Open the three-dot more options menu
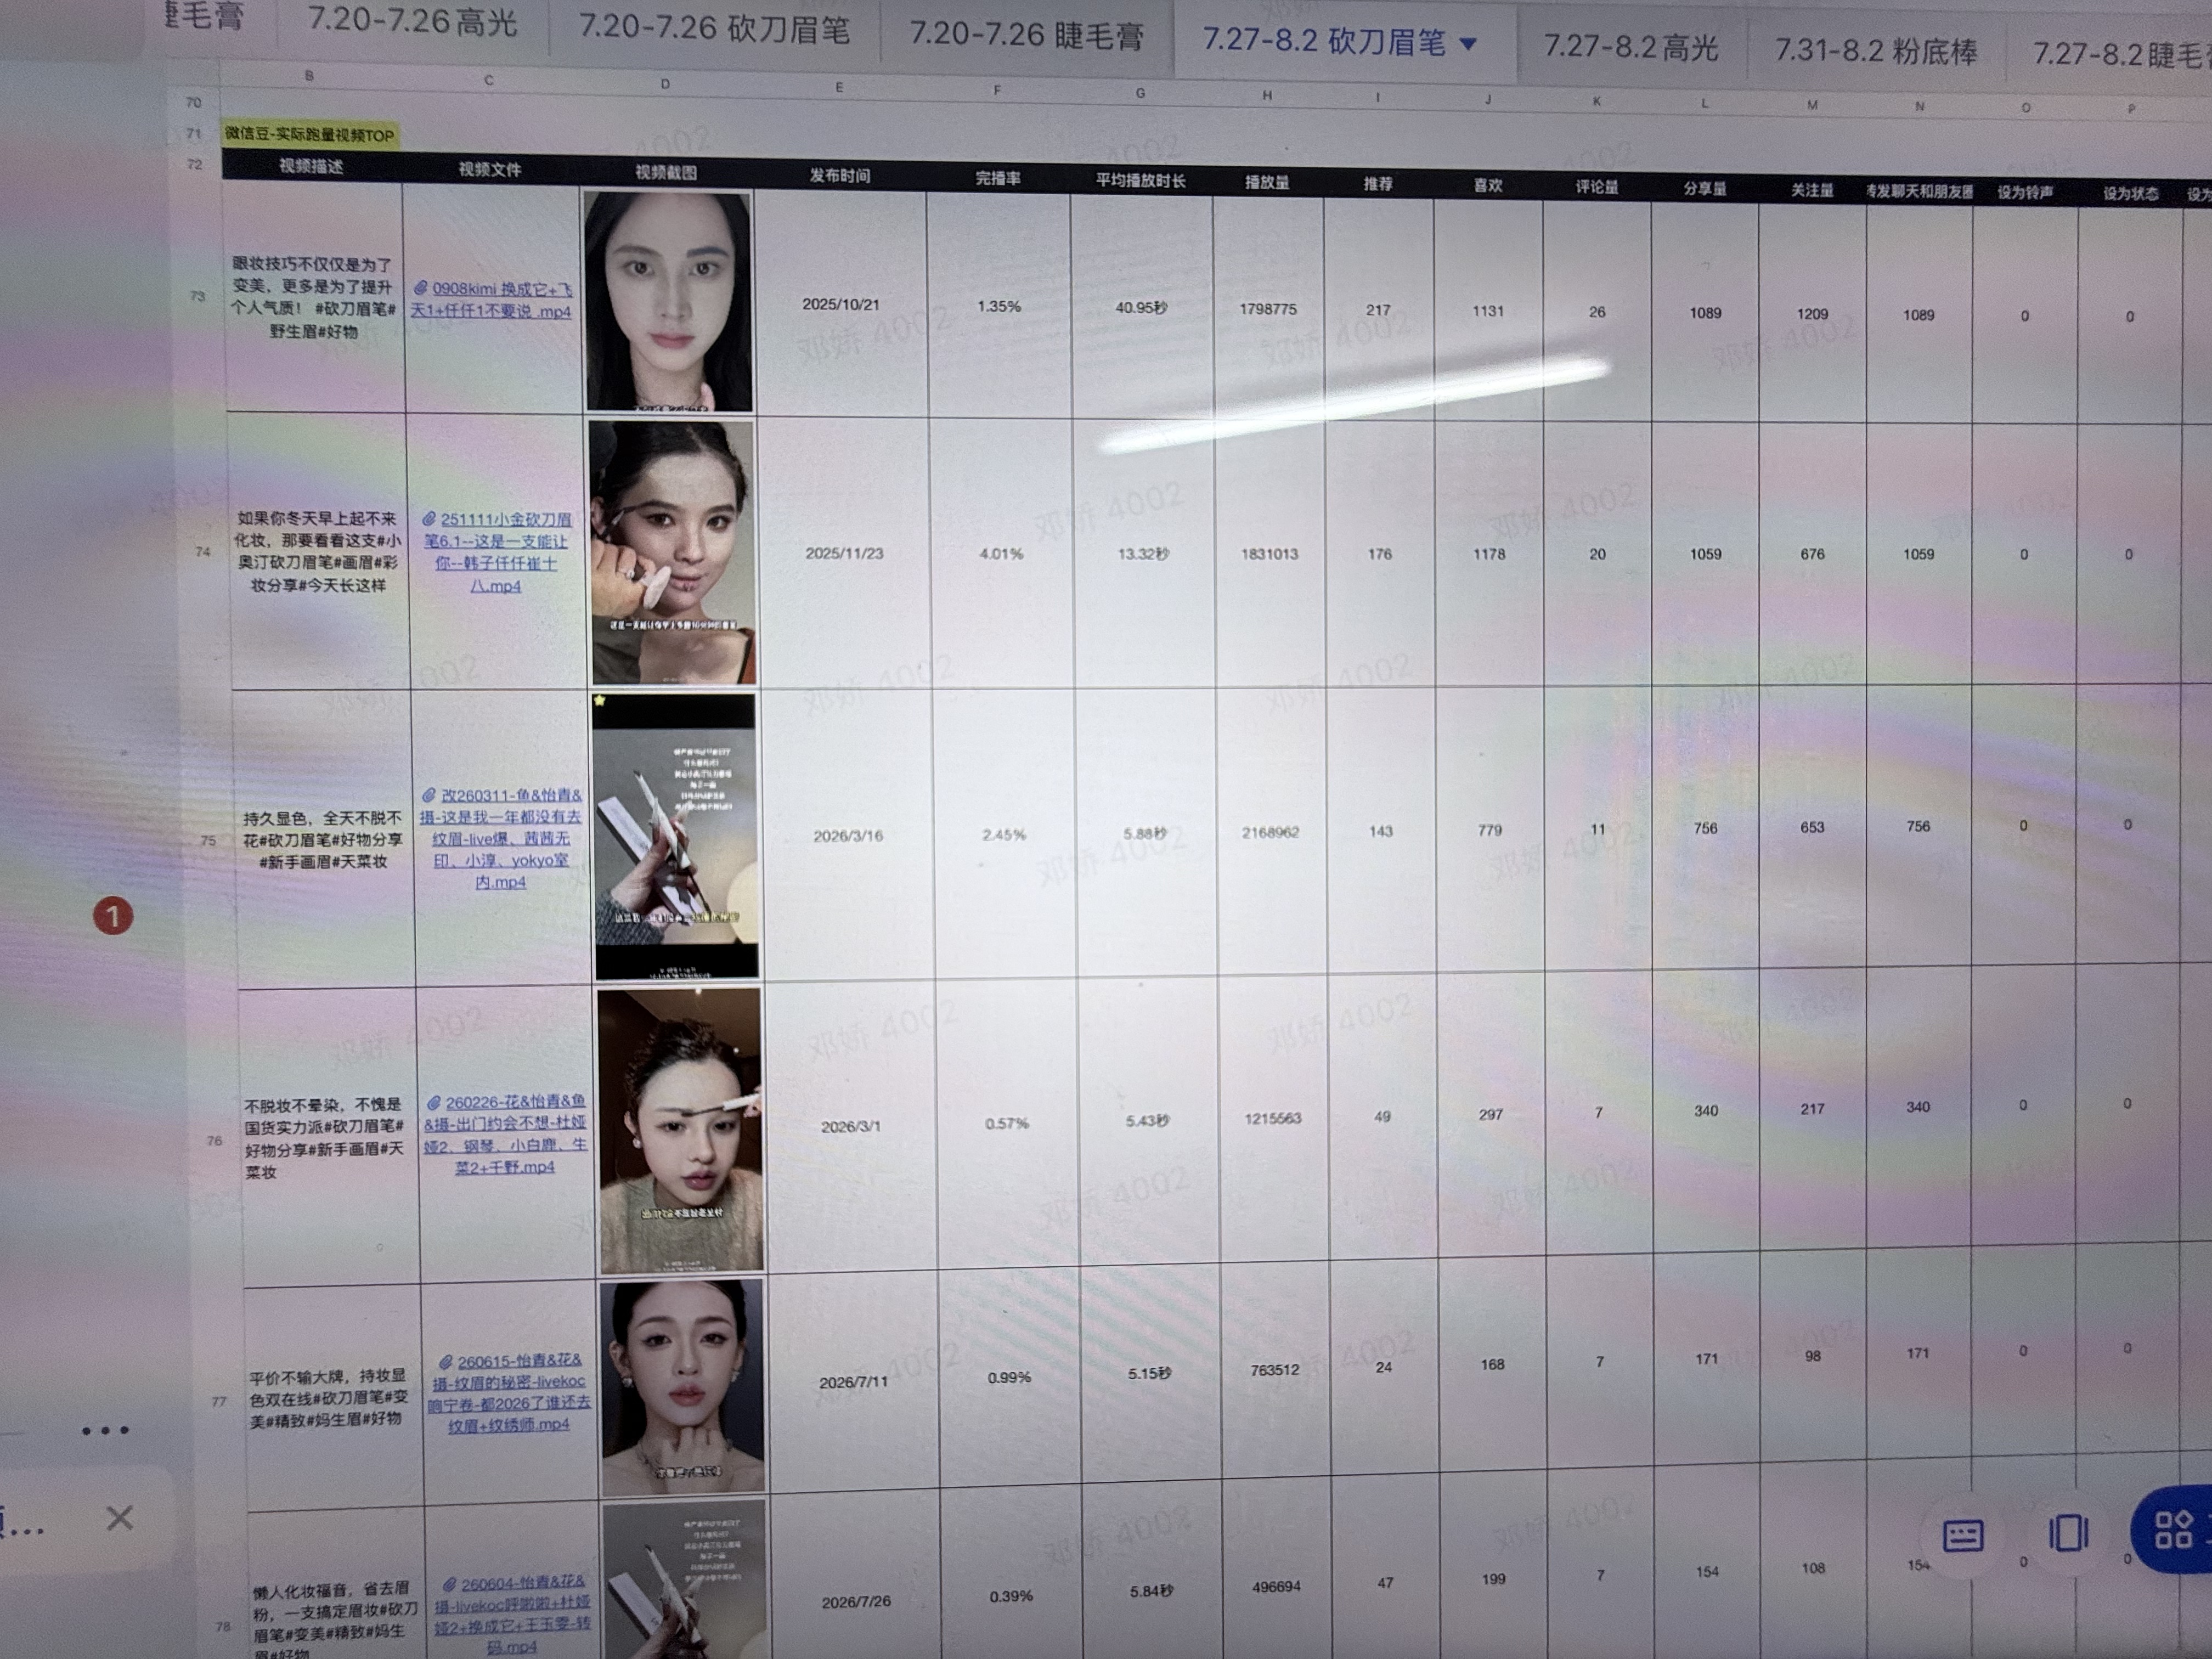Image resolution: width=2212 pixels, height=1659 pixels. pos(105,1431)
